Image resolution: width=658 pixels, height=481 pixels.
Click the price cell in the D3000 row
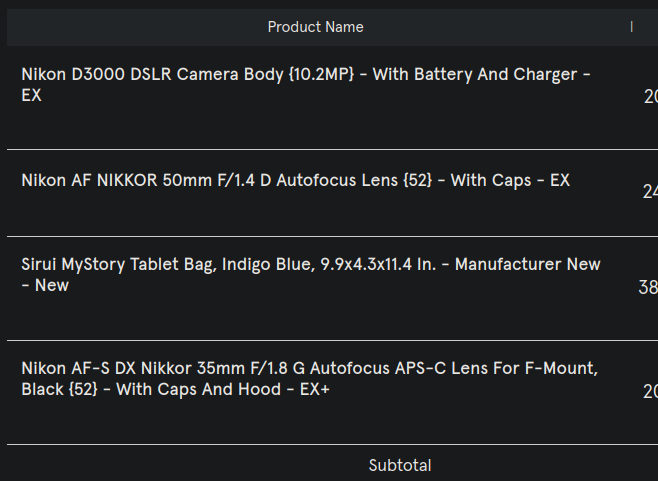(x=649, y=97)
